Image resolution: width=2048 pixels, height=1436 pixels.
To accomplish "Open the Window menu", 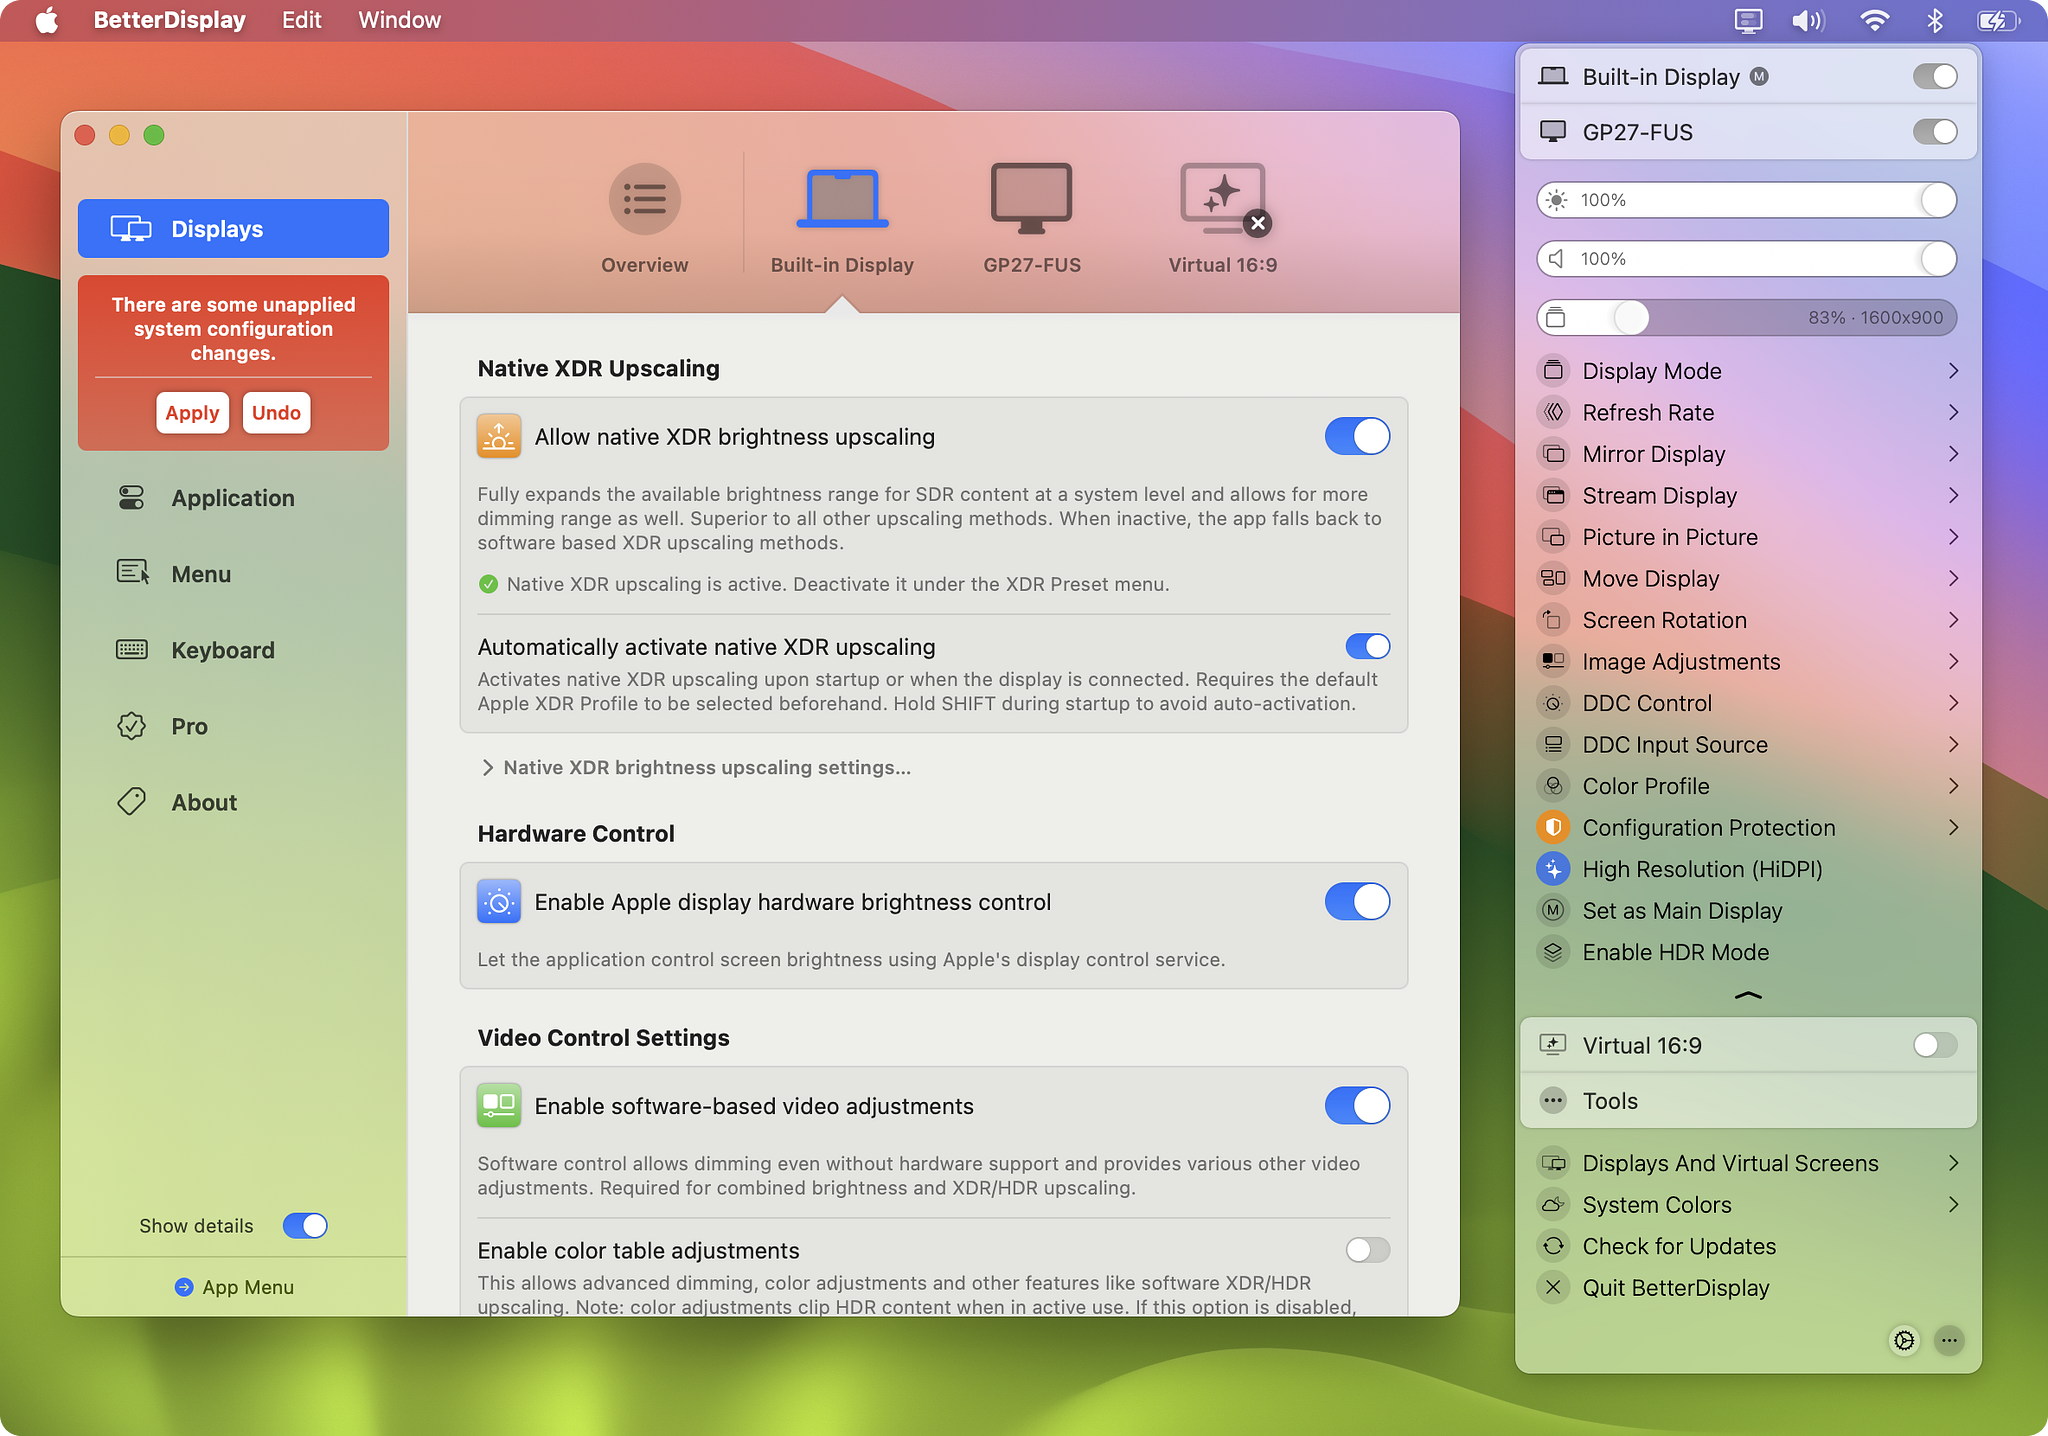I will (x=399, y=20).
